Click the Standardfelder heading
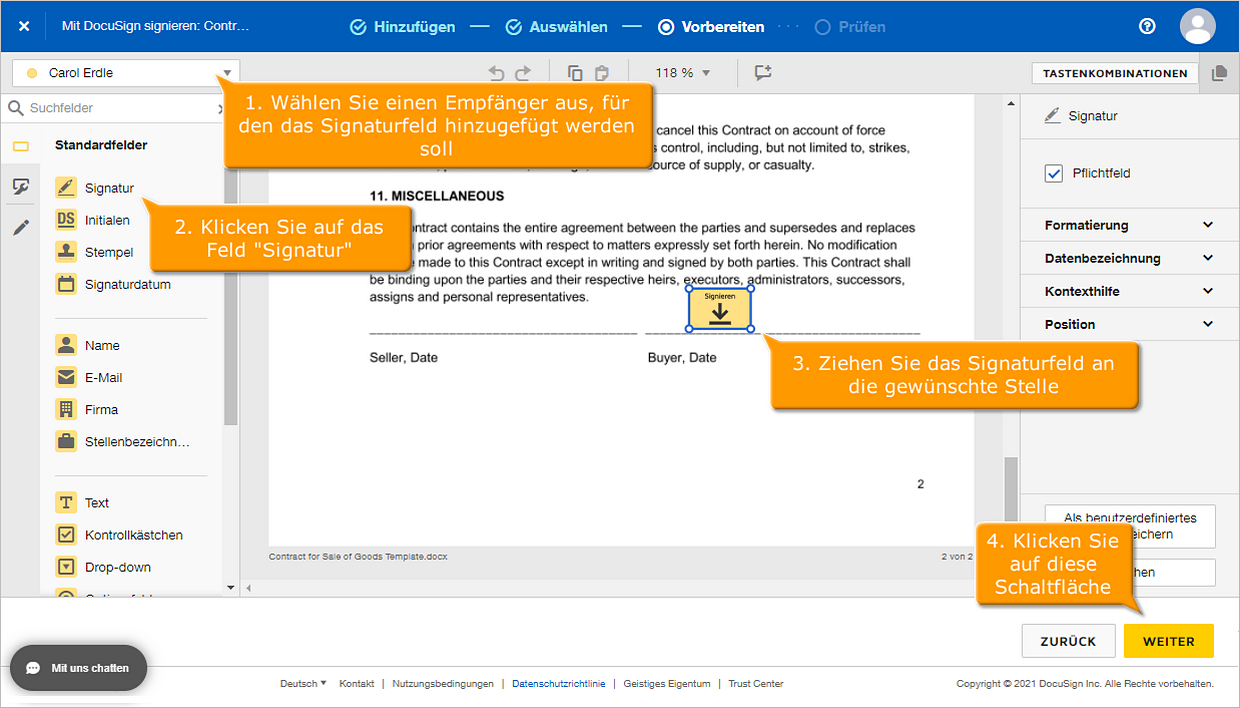This screenshot has height=708, width=1240. 101,145
